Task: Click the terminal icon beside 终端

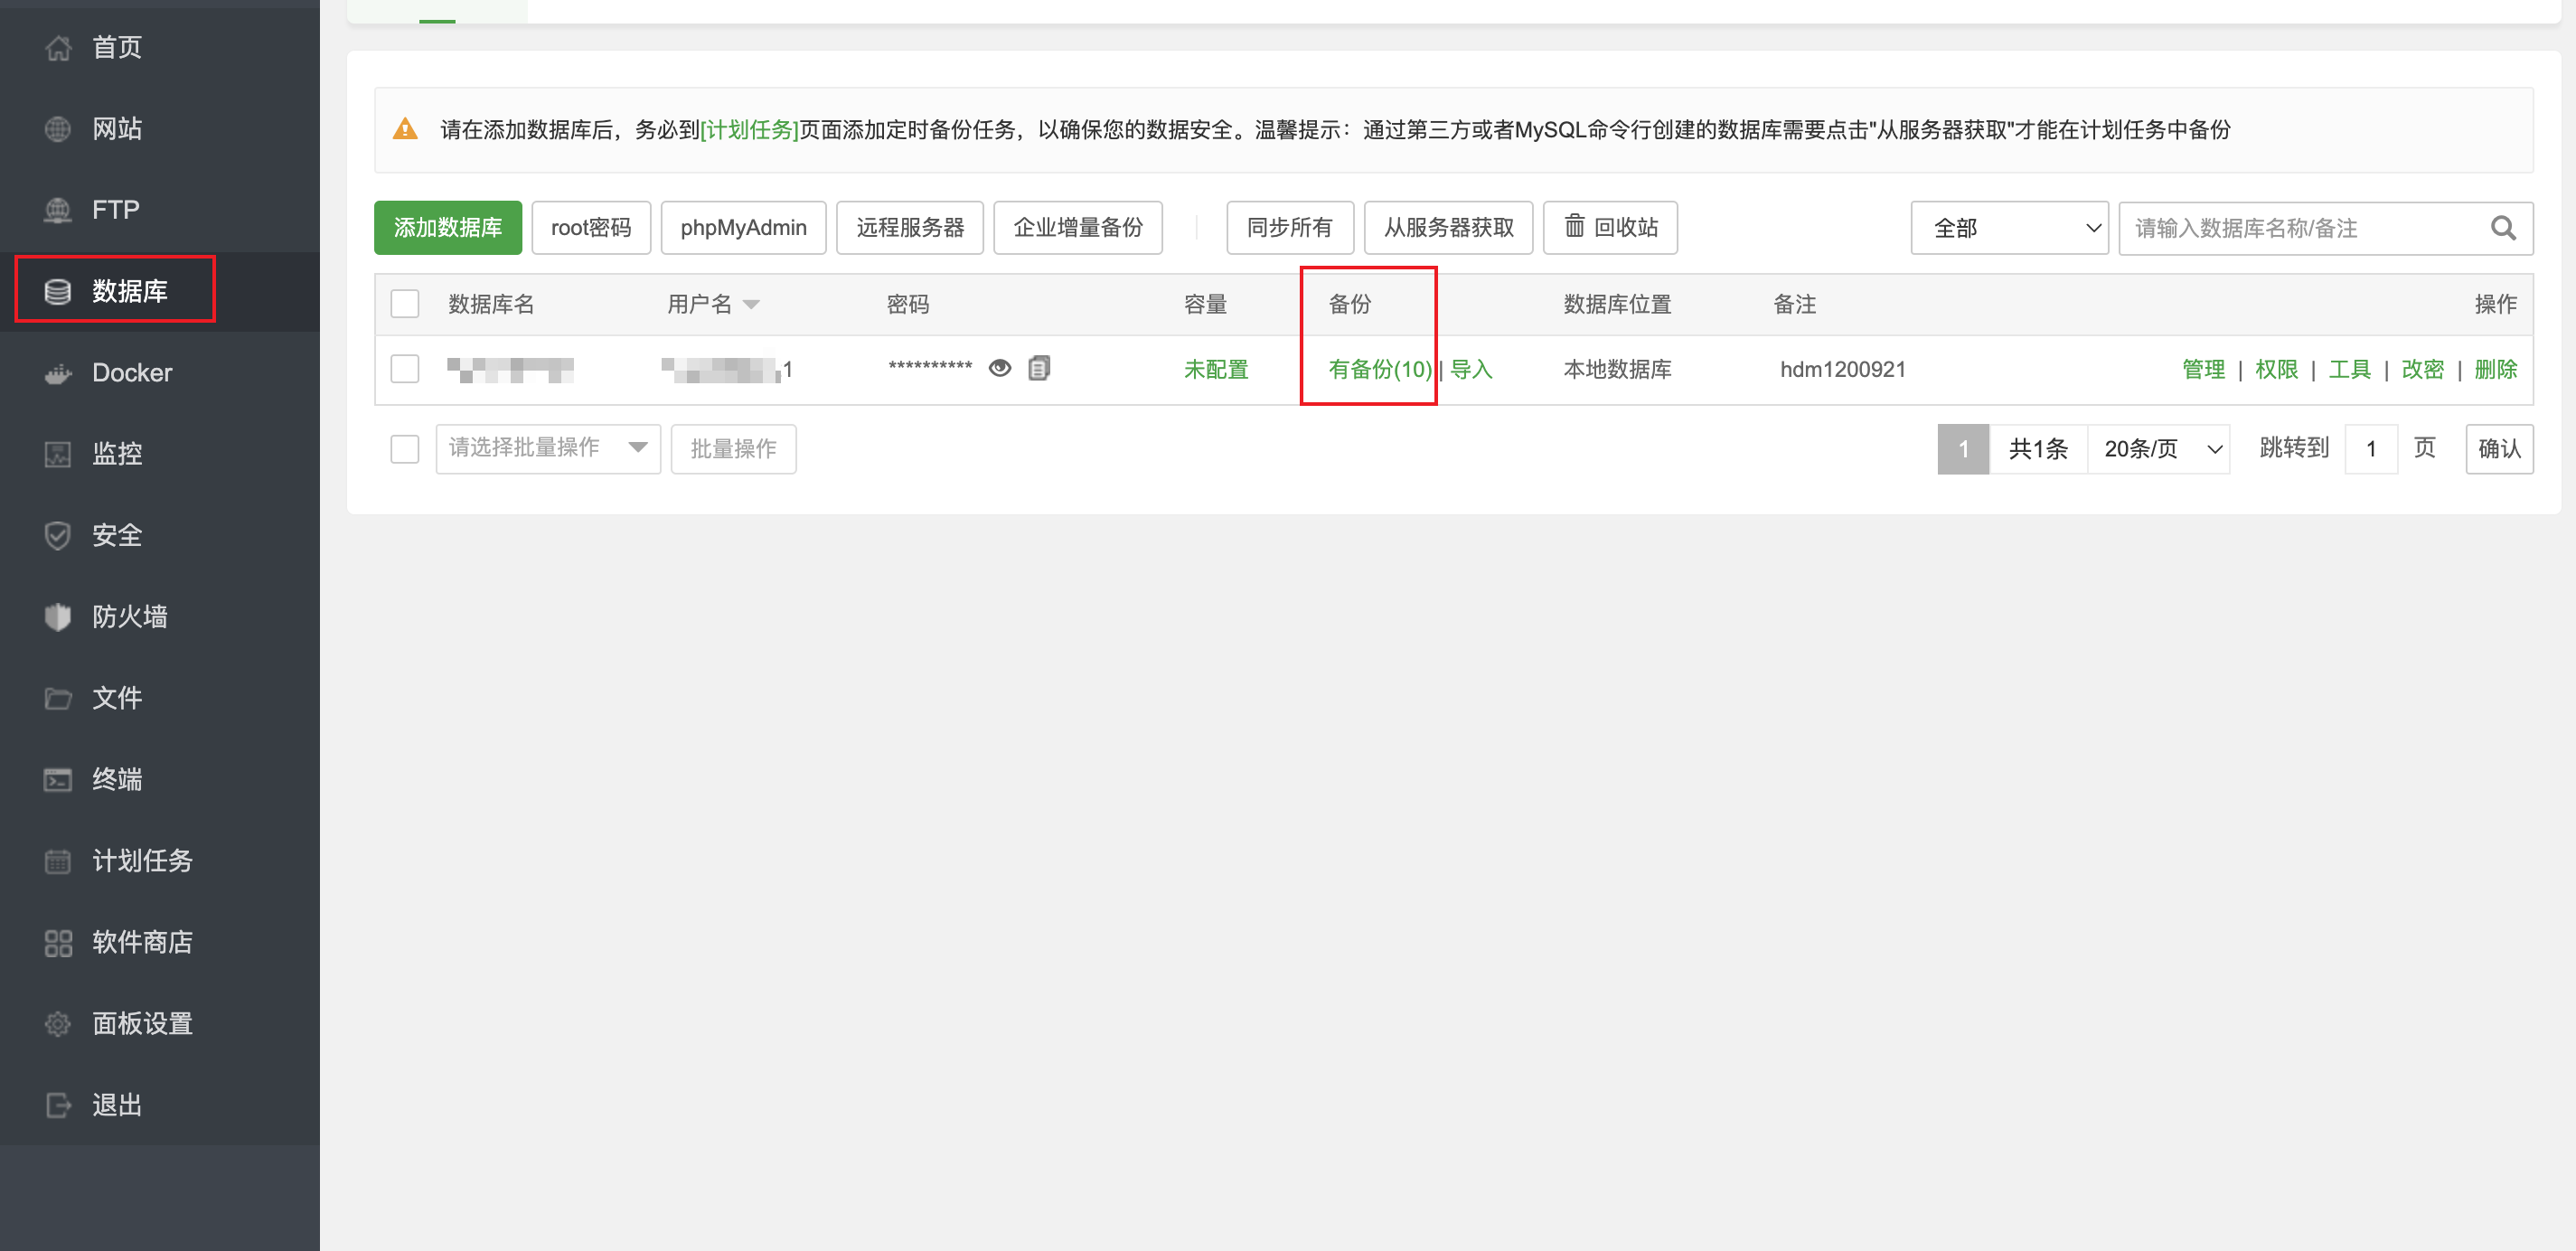Action: pyautogui.click(x=58, y=779)
